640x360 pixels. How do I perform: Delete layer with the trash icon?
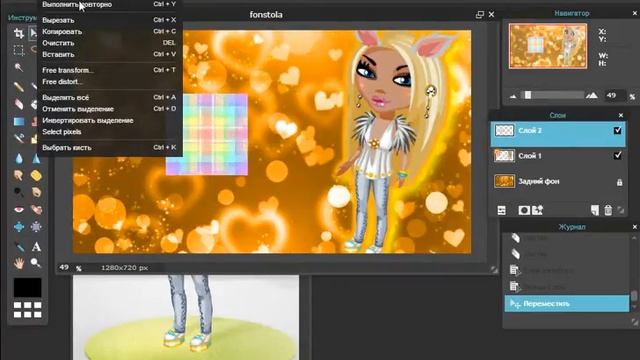tap(608, 210)
